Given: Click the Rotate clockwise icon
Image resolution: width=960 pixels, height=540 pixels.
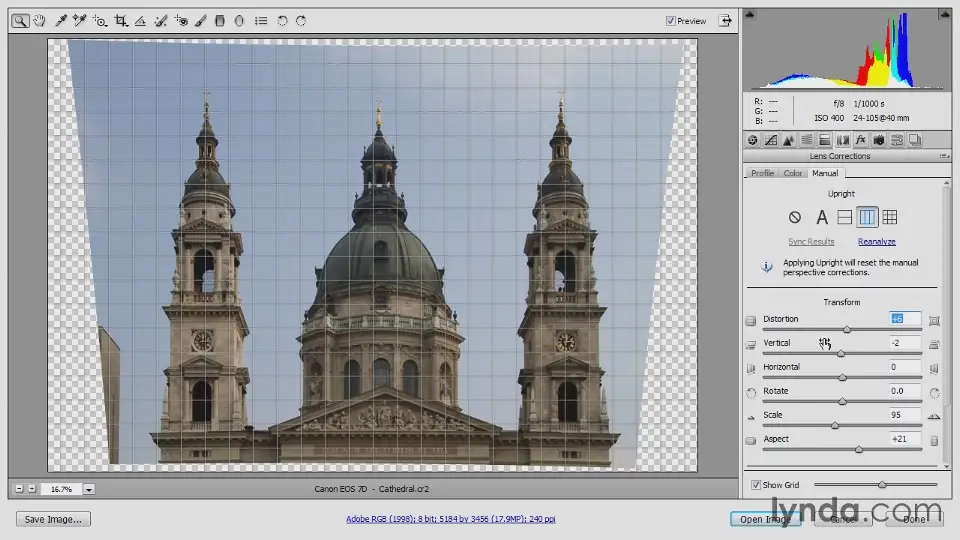Looking at the screenshot, I should point(301,20).
